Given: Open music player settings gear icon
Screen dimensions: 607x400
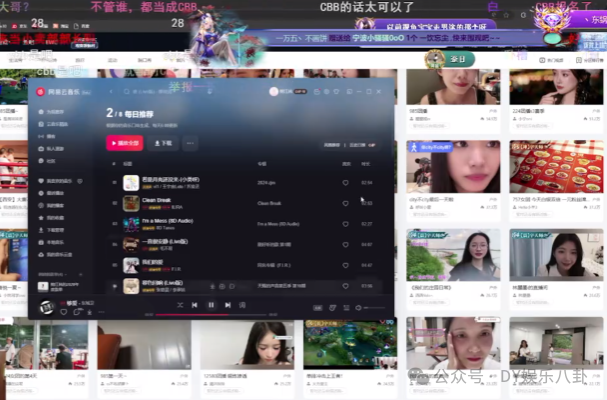Looking at the screenshot, I should point(326,91).
